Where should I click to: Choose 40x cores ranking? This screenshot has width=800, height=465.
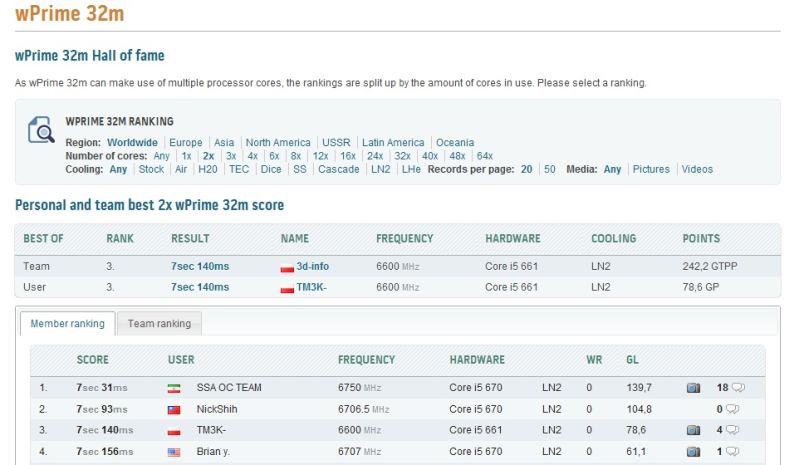[x=430, y=156]
